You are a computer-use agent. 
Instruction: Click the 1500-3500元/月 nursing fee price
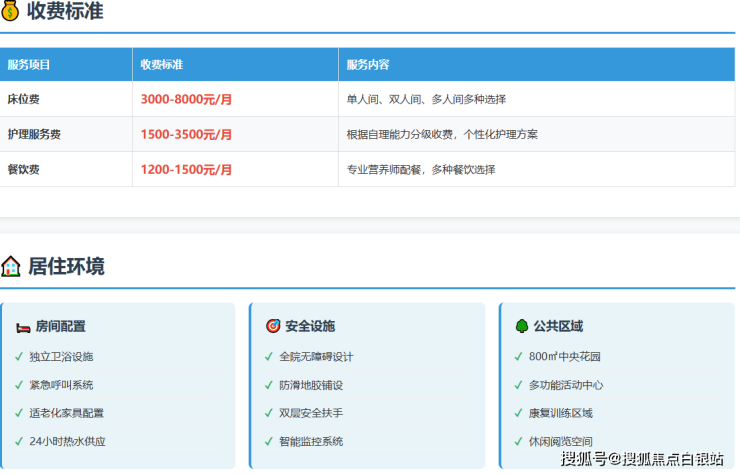point(186,134)
